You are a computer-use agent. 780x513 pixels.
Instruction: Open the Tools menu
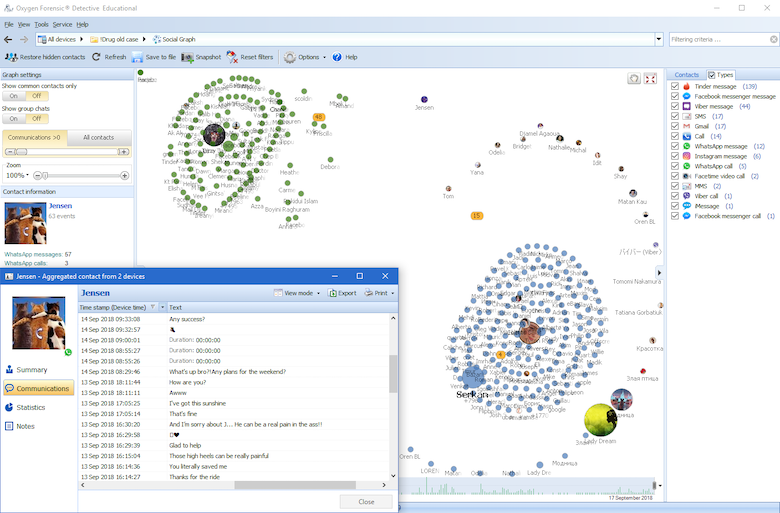41,24
